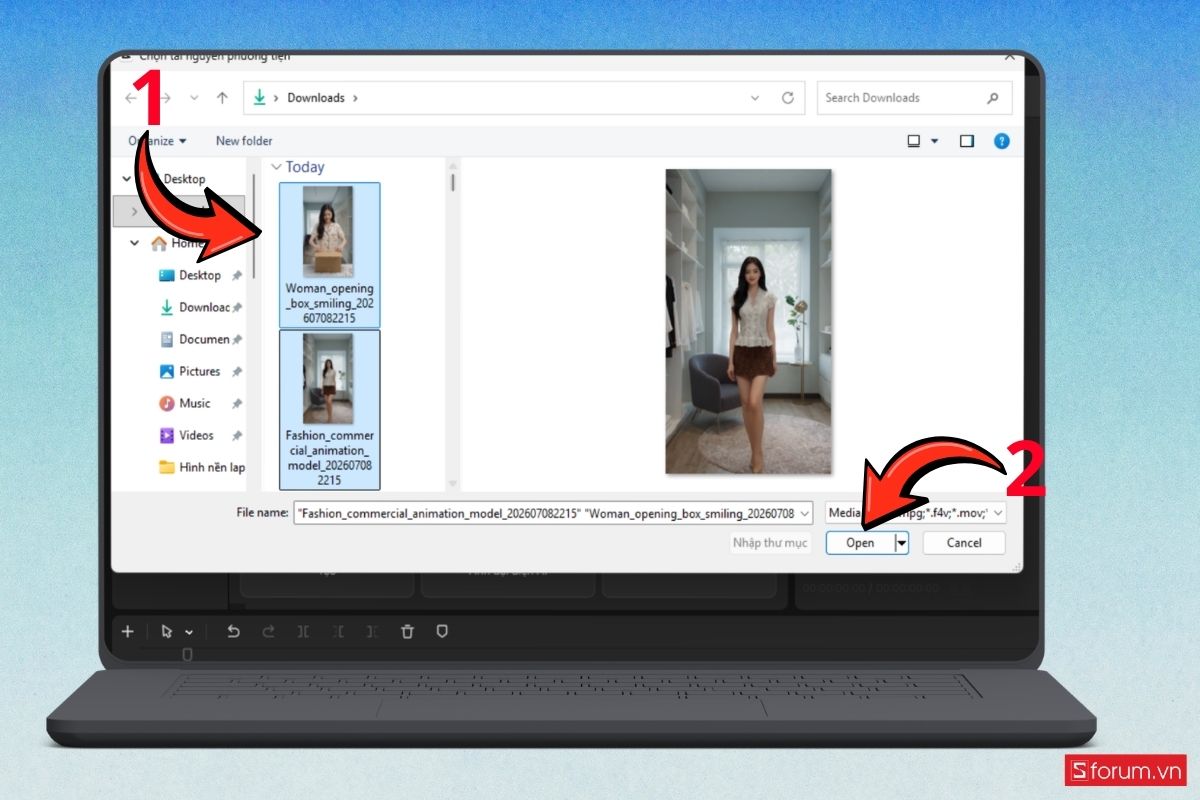
Task: Open the Hình nền lap folder
Action: coord(202,467)
